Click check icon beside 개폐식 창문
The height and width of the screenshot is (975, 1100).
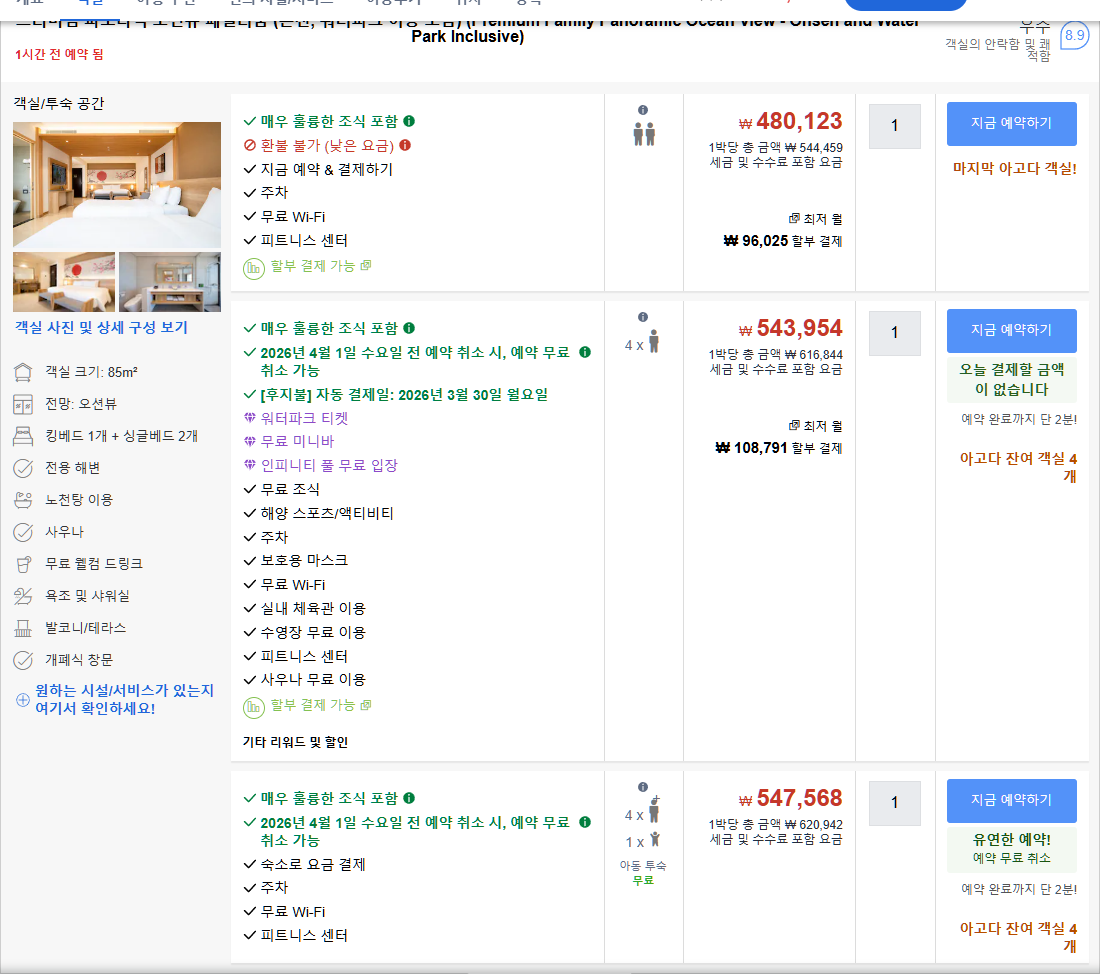[23, 660]
